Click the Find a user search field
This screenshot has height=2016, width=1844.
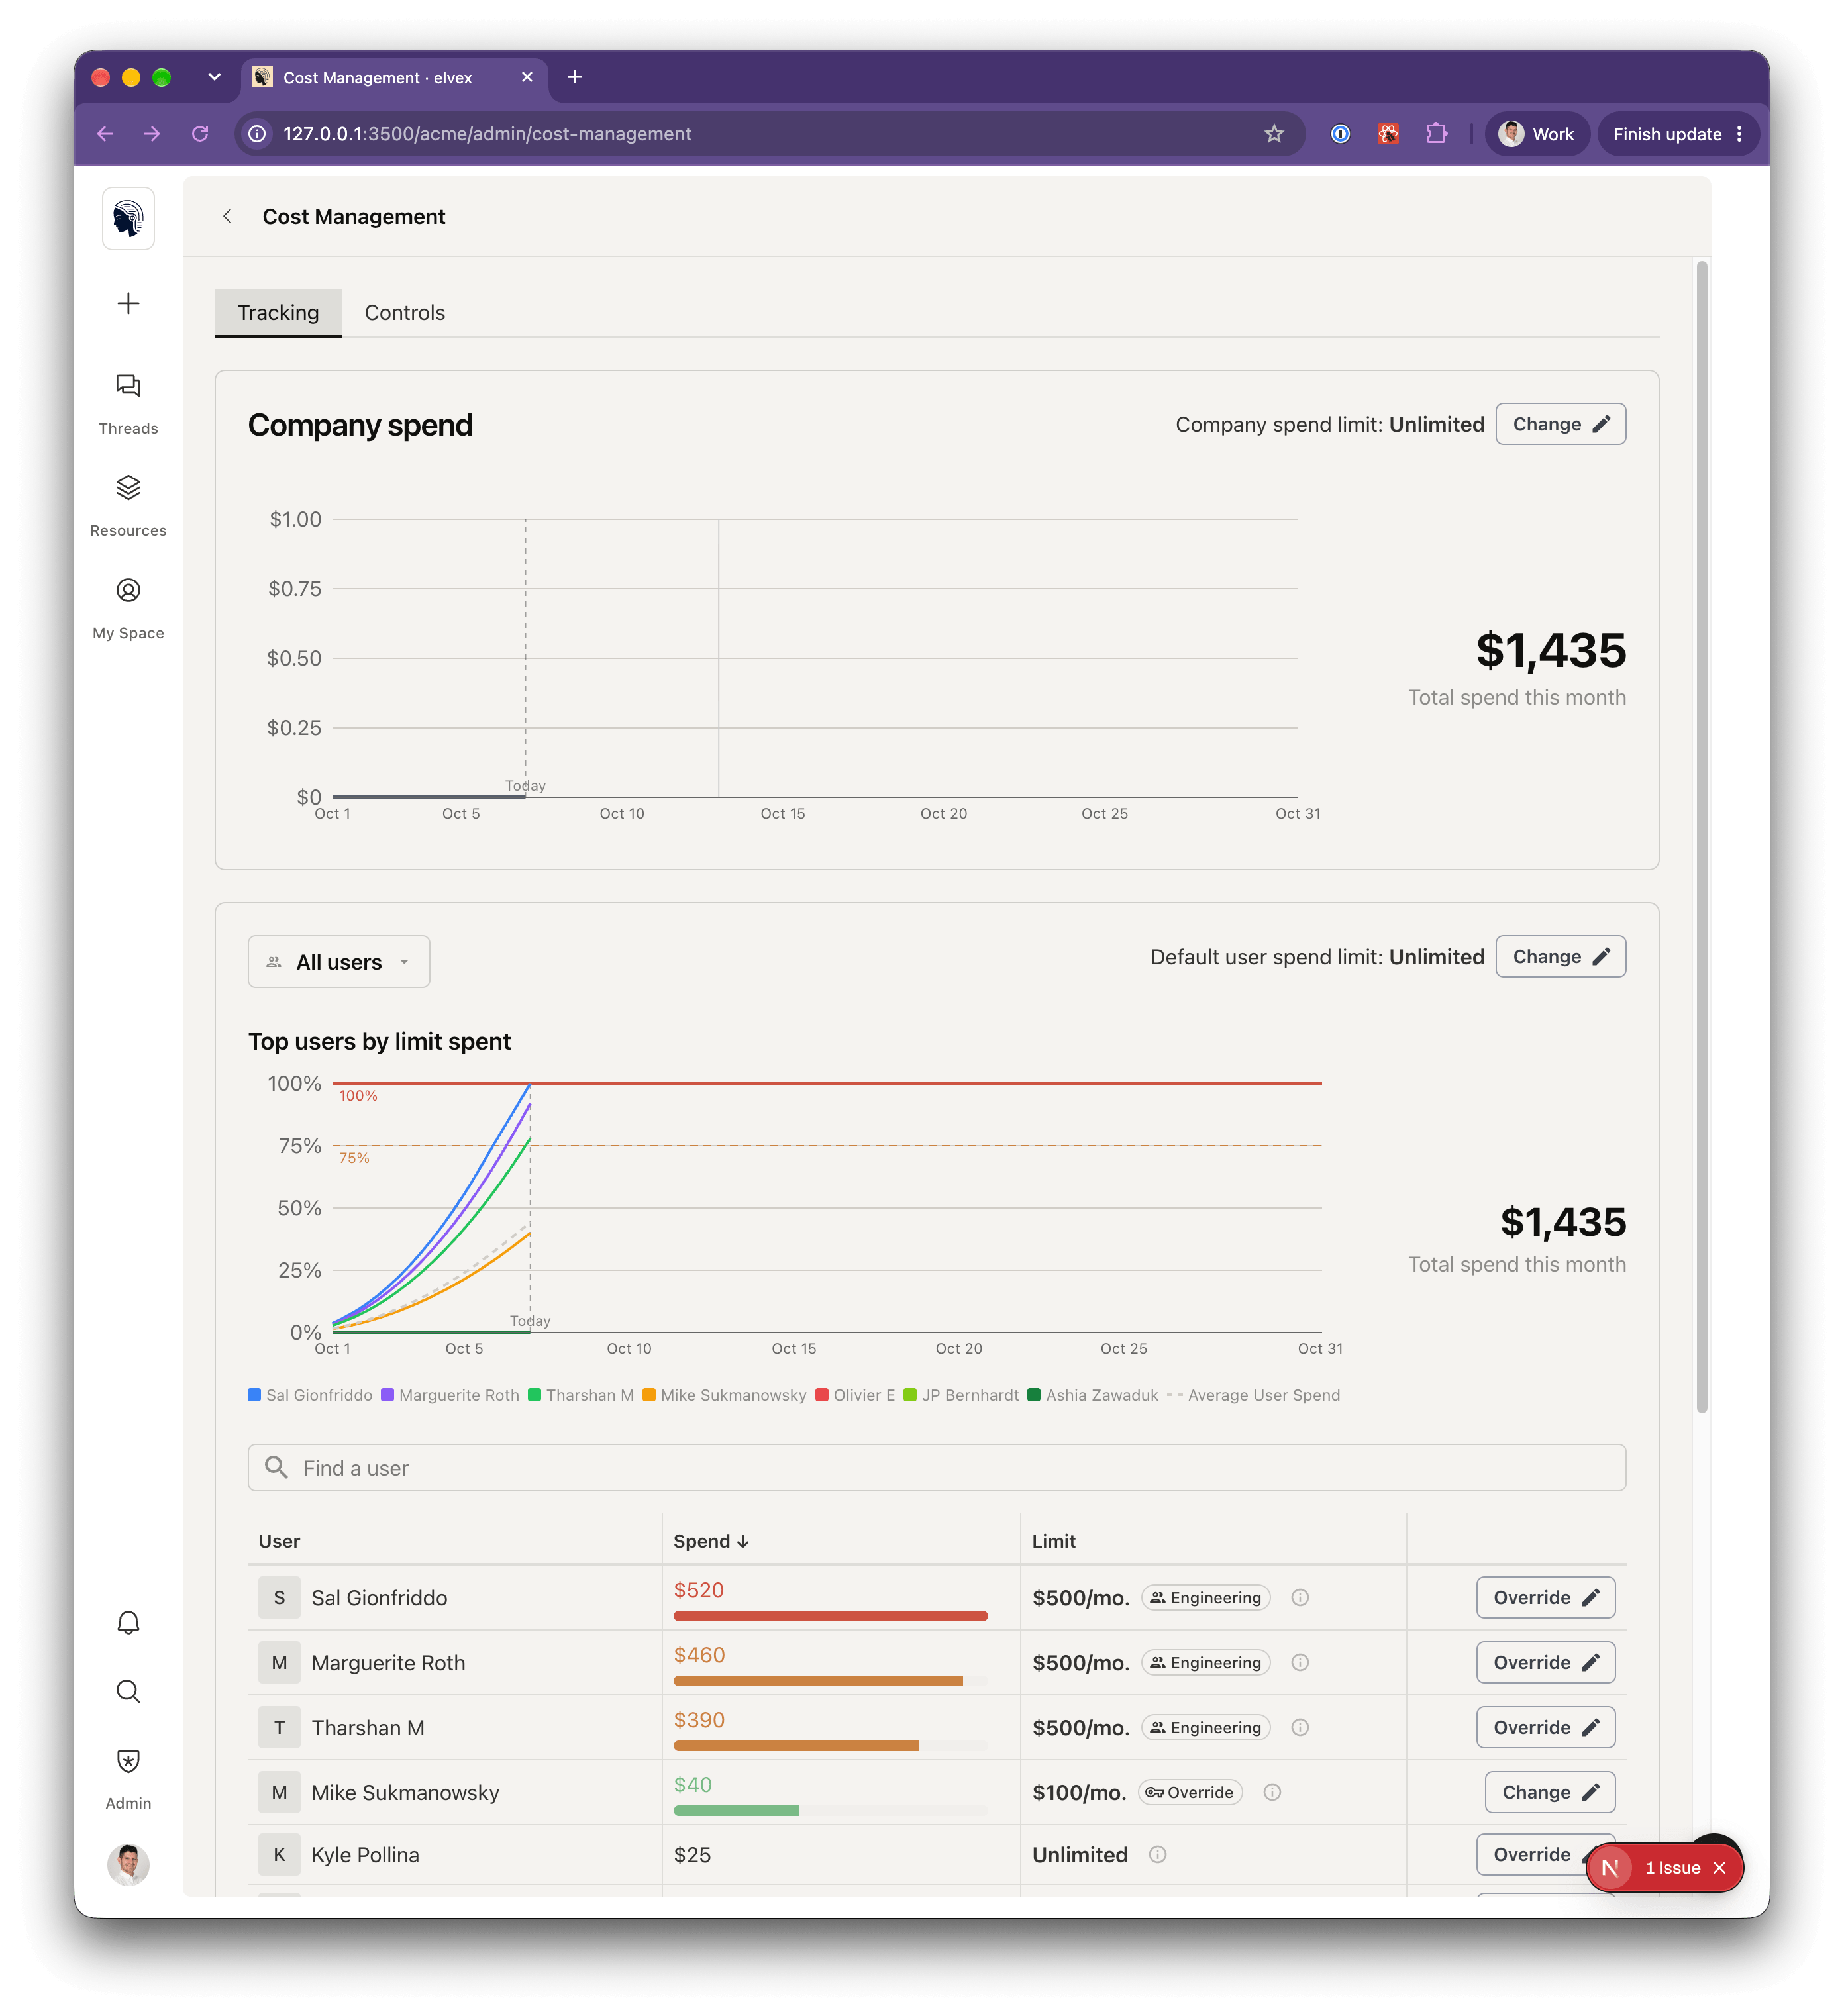[937, 1467]
